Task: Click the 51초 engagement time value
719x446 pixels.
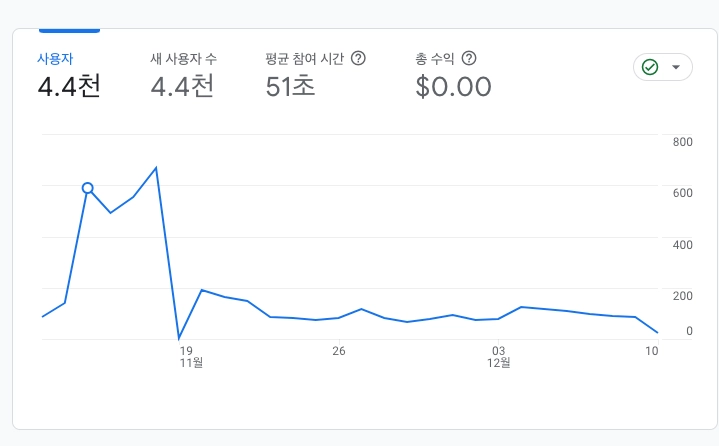Action: [x=290, y=86]
